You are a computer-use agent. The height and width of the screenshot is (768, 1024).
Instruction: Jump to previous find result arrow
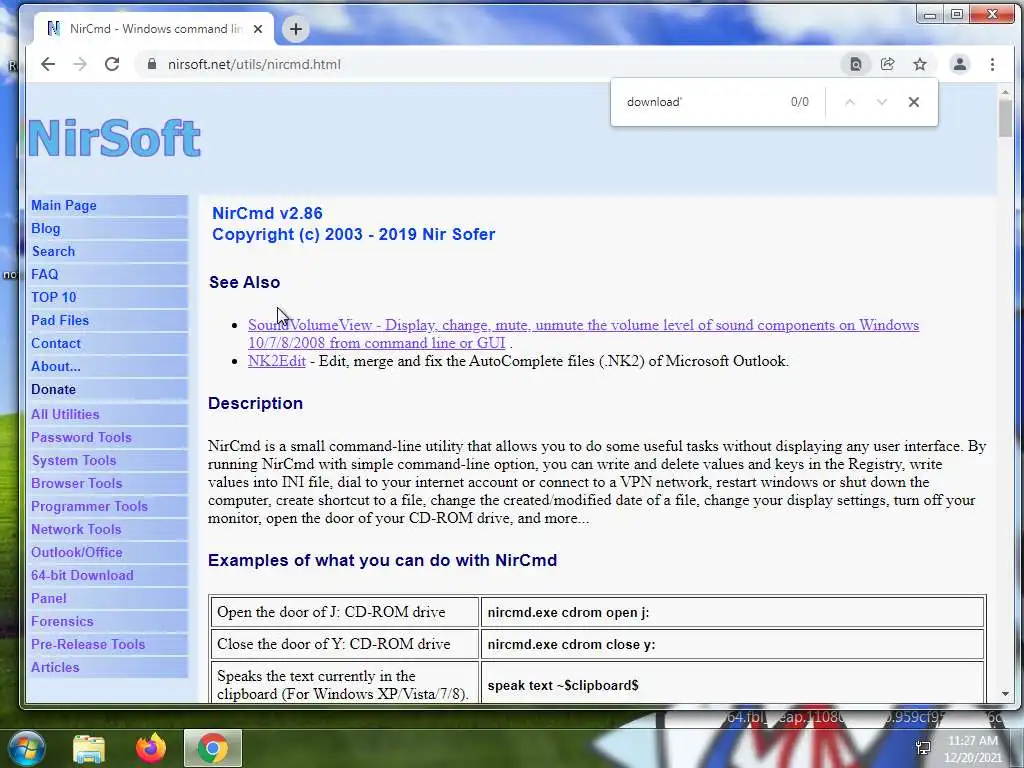[x=850, y=102]
